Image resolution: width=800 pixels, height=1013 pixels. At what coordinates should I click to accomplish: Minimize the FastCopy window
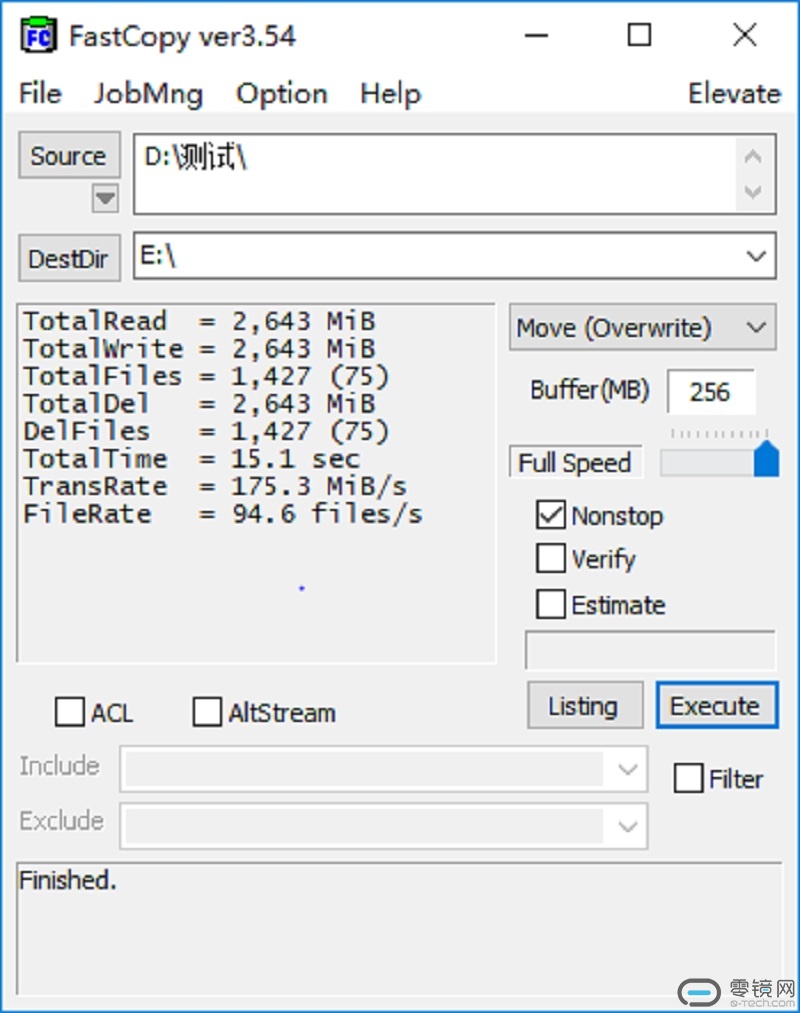(535, 36)
